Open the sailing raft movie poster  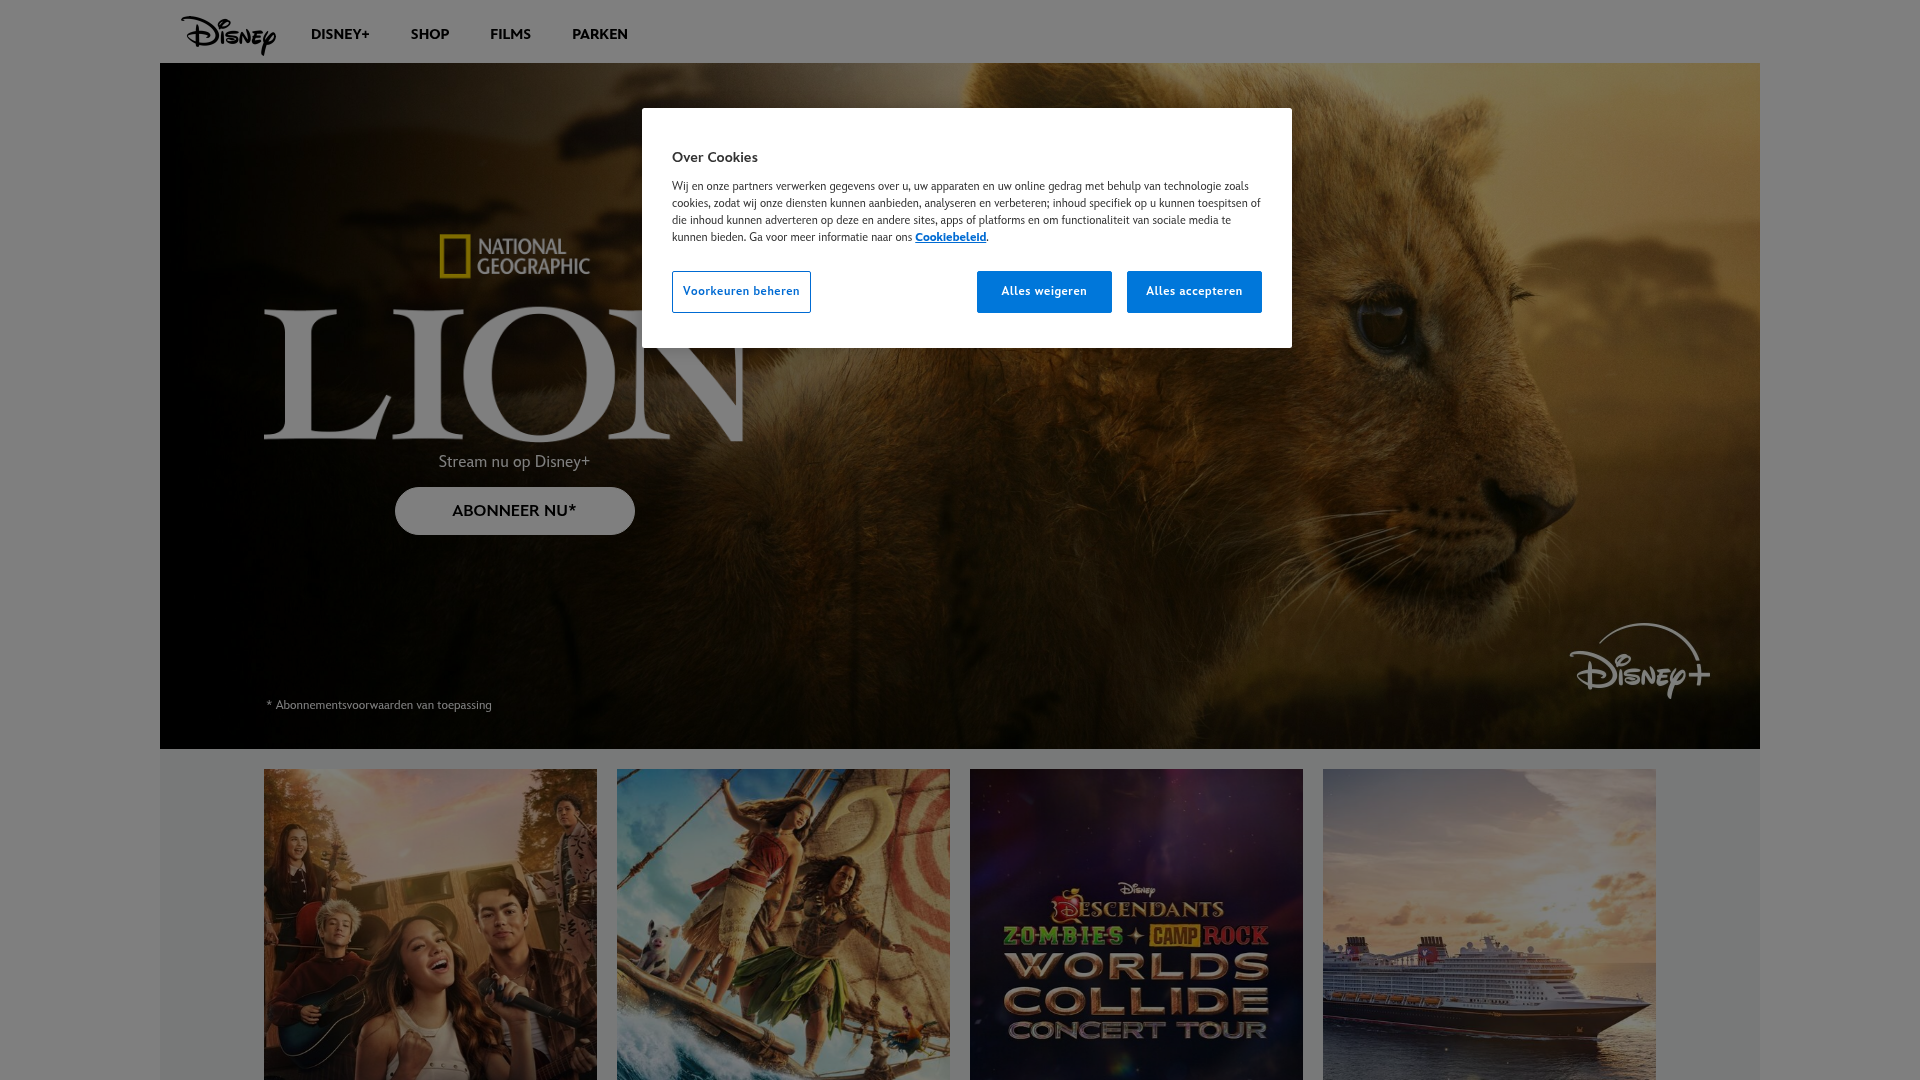[783, 924]
